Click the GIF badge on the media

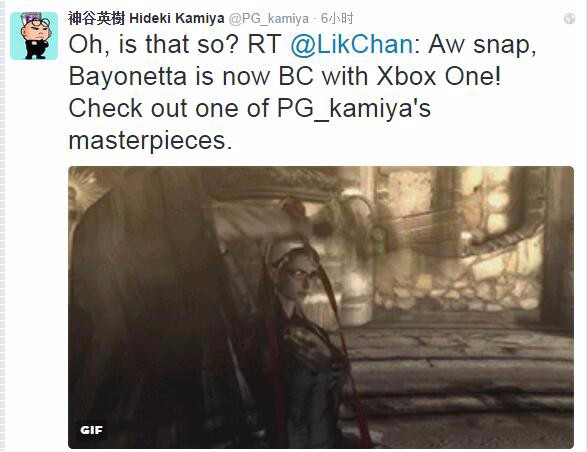(91, 430)
